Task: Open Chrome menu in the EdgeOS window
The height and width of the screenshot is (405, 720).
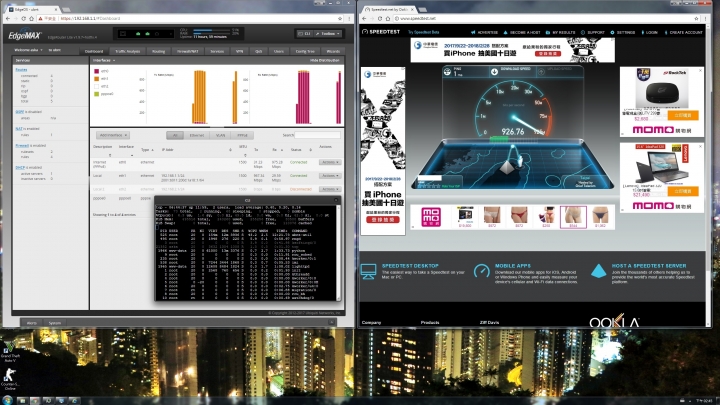Action: click(x=349, y=18)
